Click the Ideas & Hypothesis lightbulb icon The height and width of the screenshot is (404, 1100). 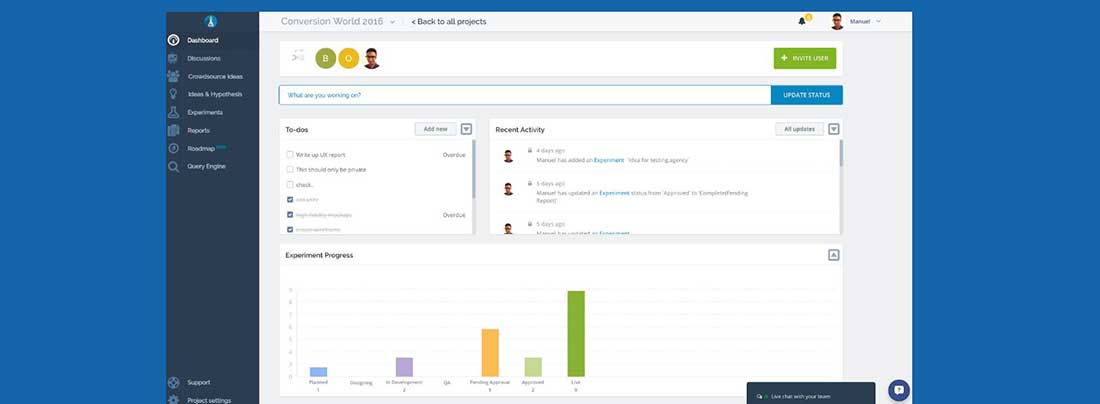[x=174, y=94]
